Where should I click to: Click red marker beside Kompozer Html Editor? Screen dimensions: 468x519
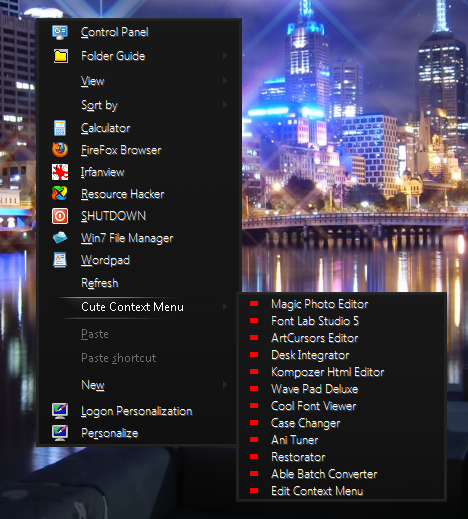254,372
